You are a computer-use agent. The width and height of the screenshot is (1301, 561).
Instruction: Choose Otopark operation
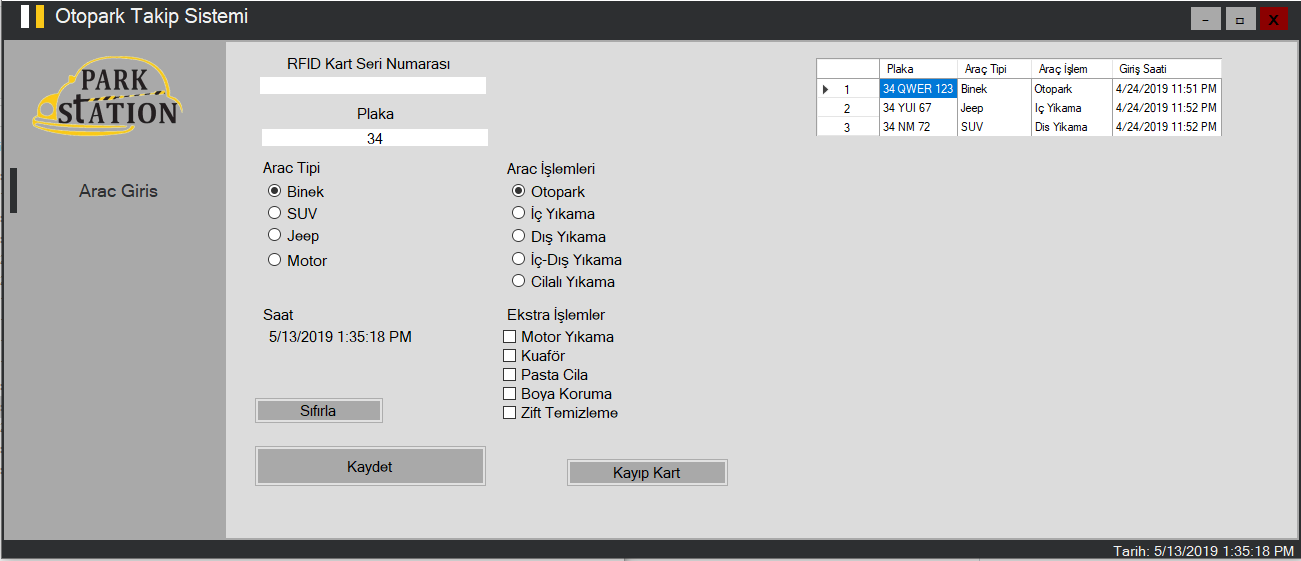tap(548, 191)
